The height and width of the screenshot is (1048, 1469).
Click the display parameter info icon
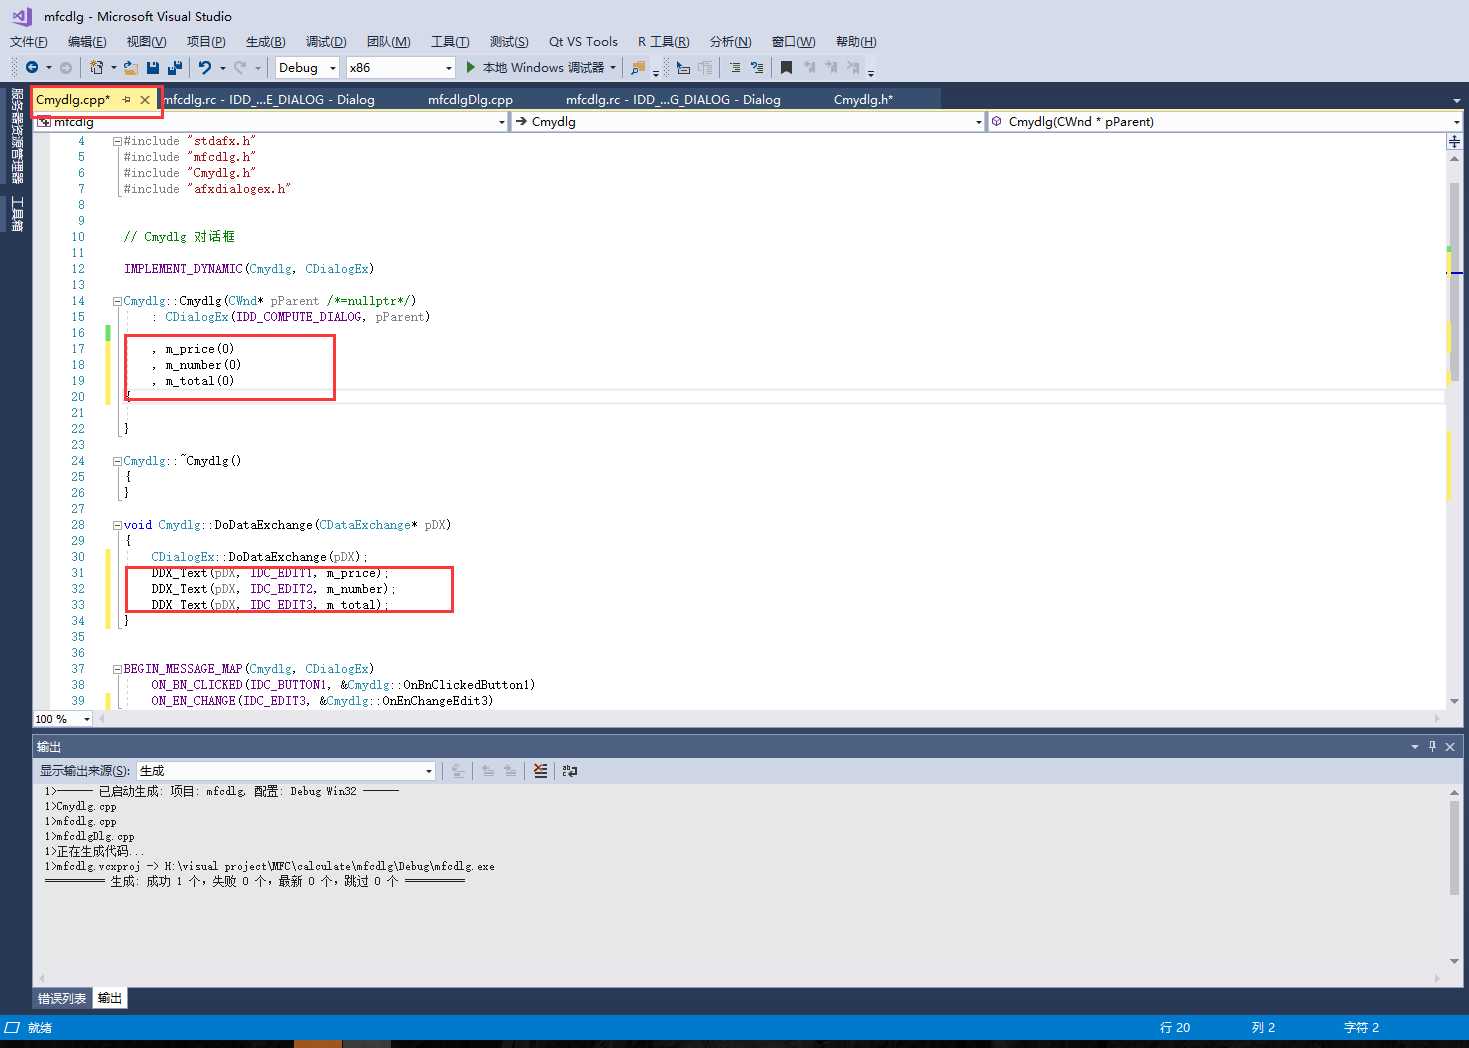[683, 67]
